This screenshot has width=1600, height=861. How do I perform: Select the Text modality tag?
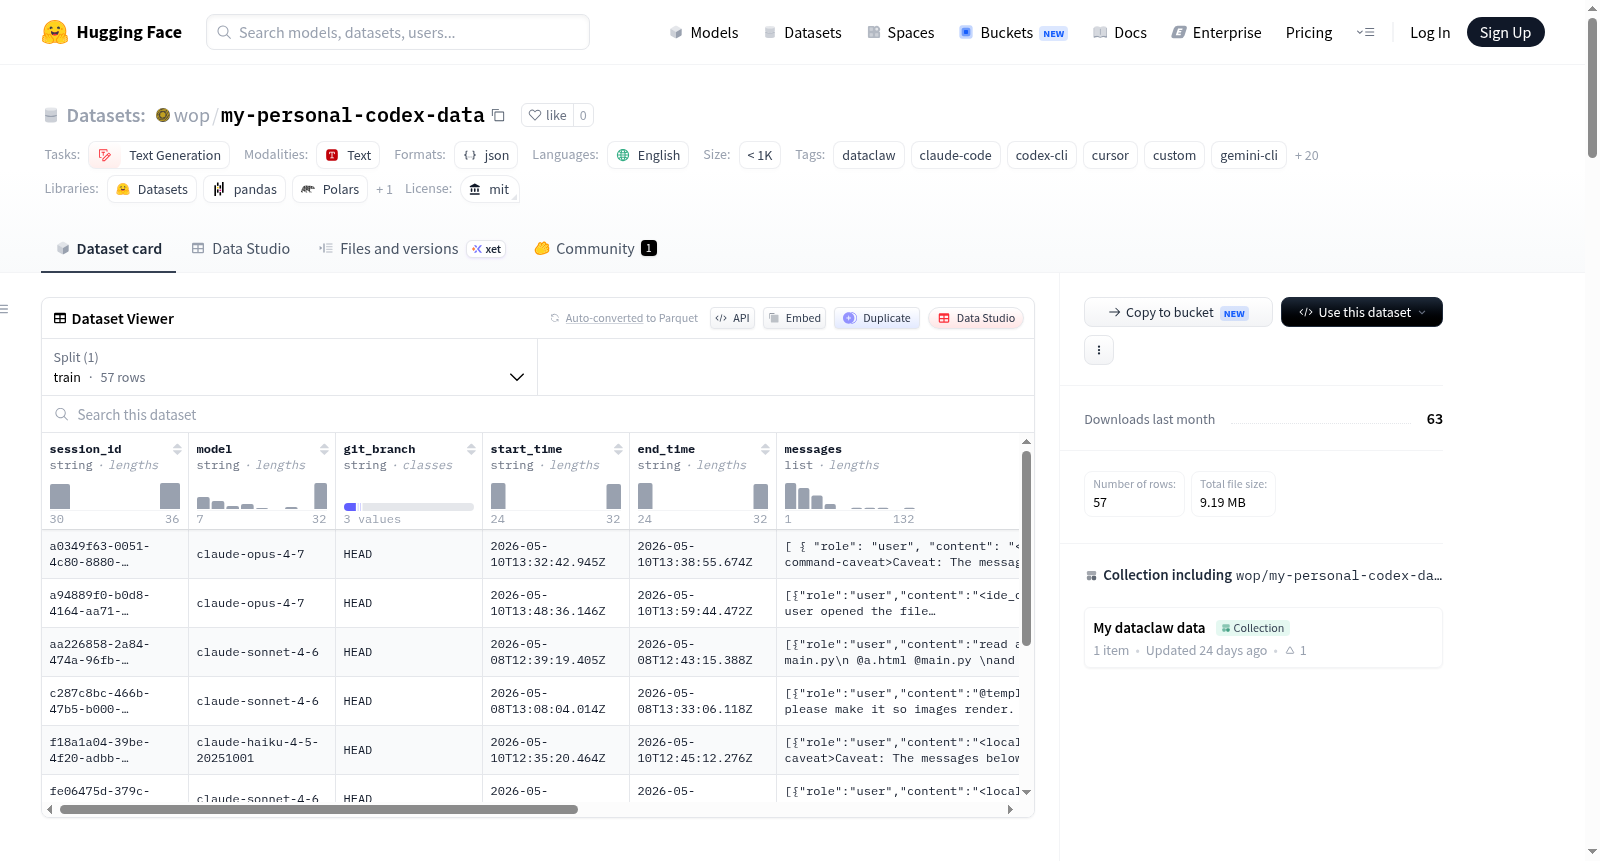pos(348,155)
